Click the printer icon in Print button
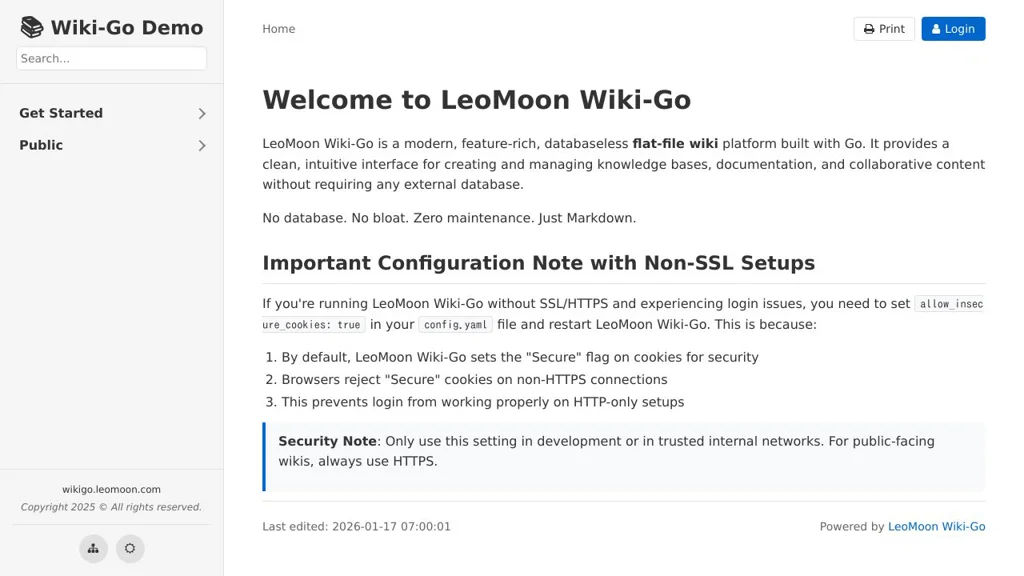 click(x=869, y=29)
